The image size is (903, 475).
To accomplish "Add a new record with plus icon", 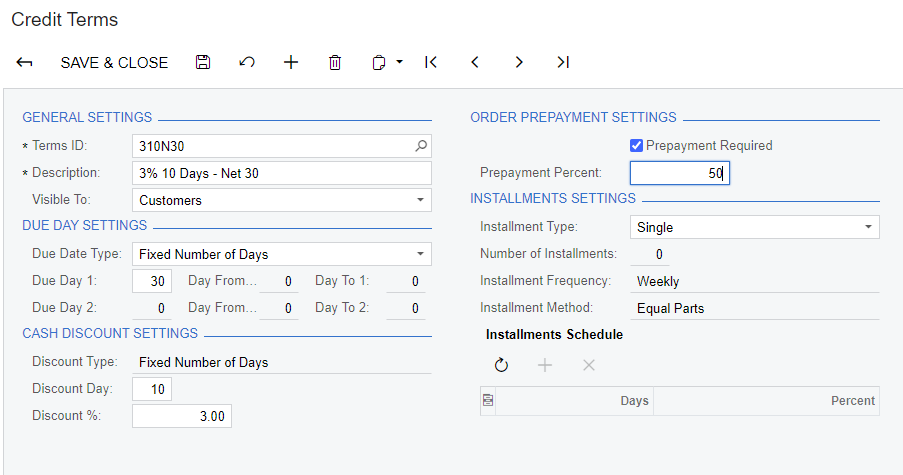I will click(291, 62).
